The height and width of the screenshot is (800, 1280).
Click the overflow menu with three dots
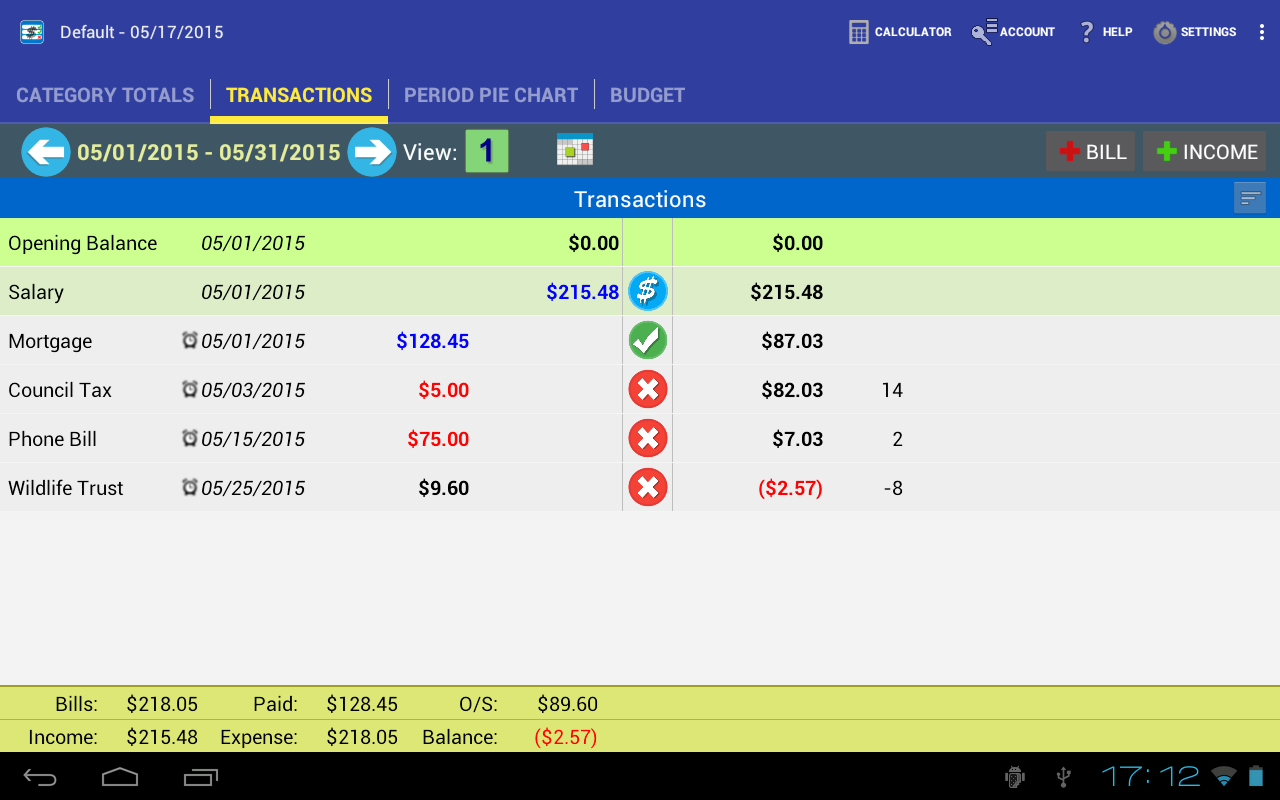coord(1261,31)
